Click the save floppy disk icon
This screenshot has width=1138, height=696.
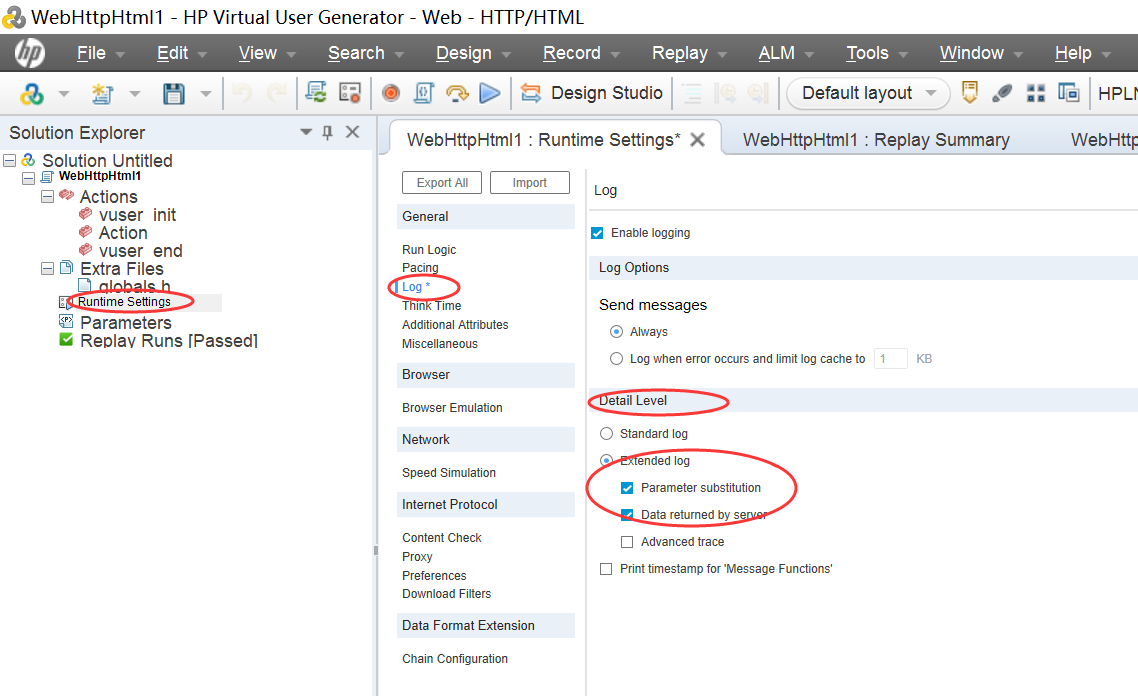coord(173,94)
